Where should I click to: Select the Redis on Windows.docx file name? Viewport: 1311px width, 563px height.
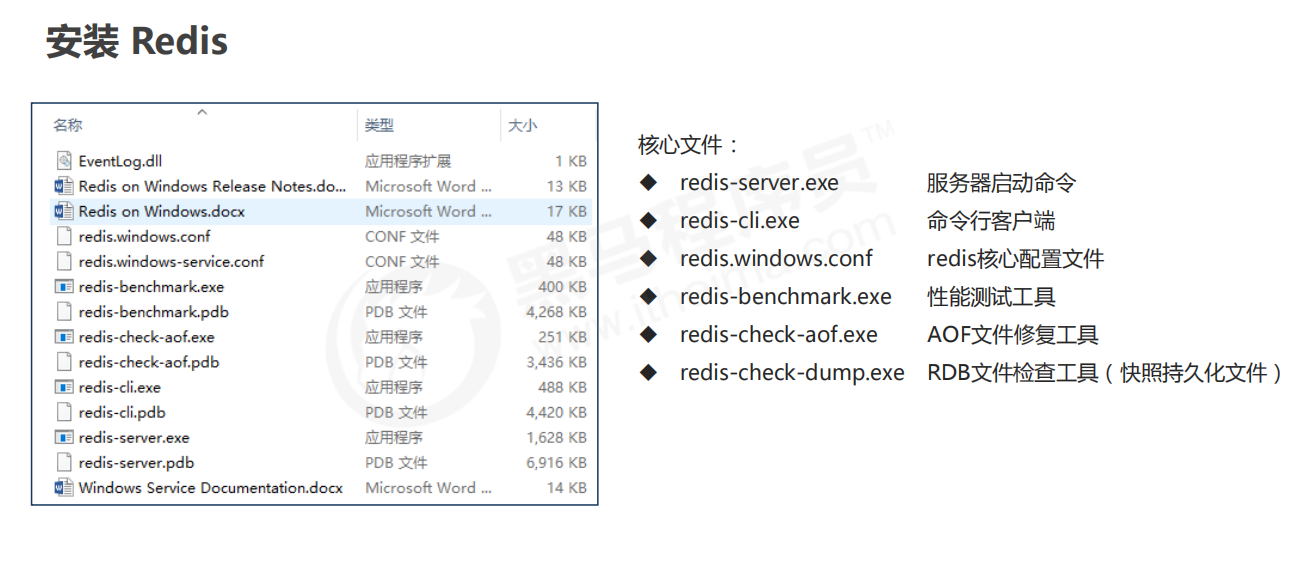[x=162, y=211]
